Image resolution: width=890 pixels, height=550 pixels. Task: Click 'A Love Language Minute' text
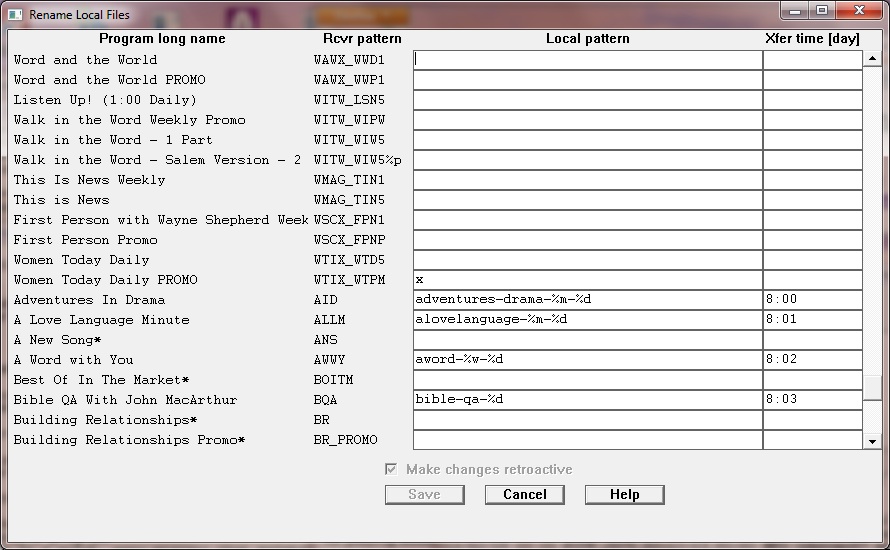click(x=101, y=320)
